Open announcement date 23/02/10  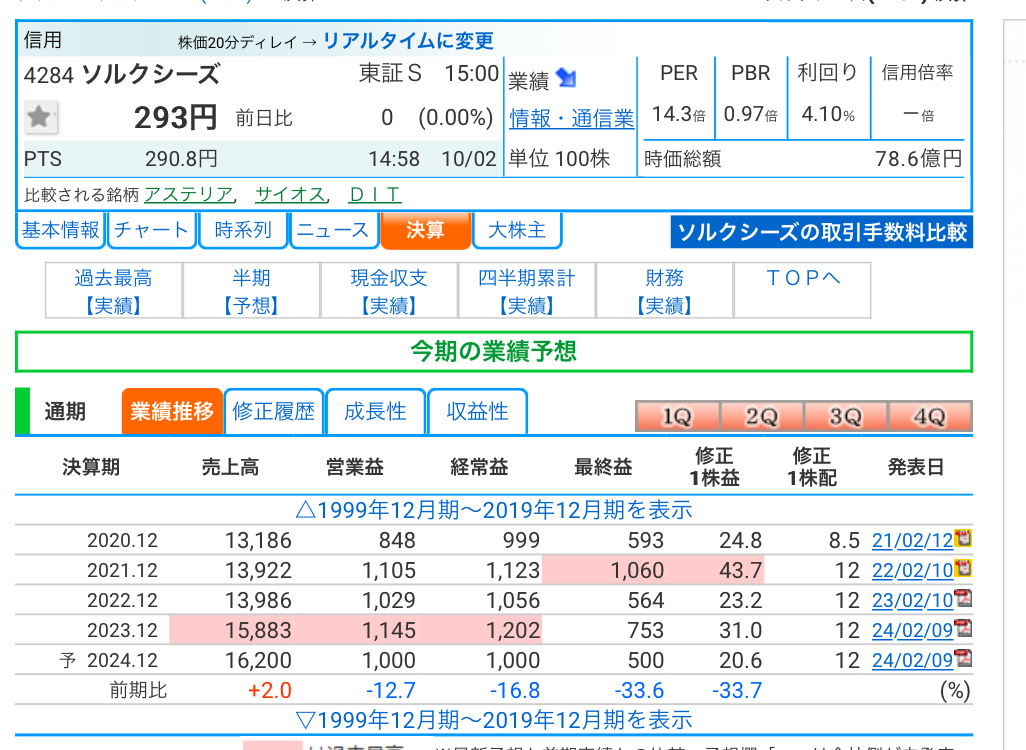[912, 601]
